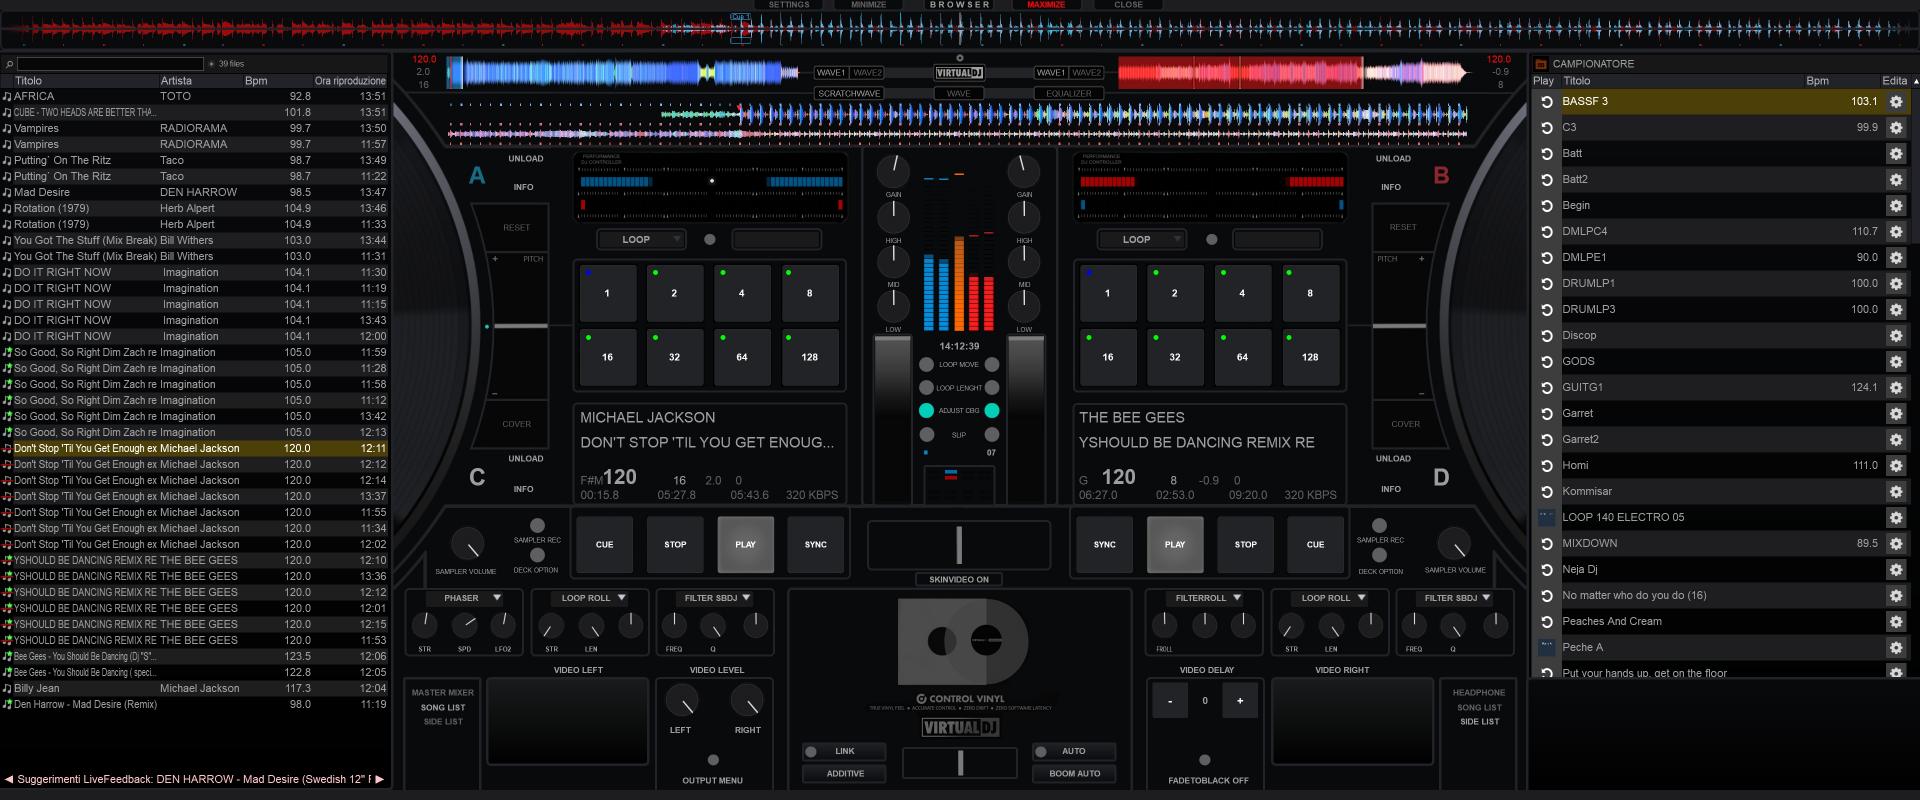The width and height of the screenshot is (1920, 800).
Task: Play the Batt sample
Action: 1546,154
